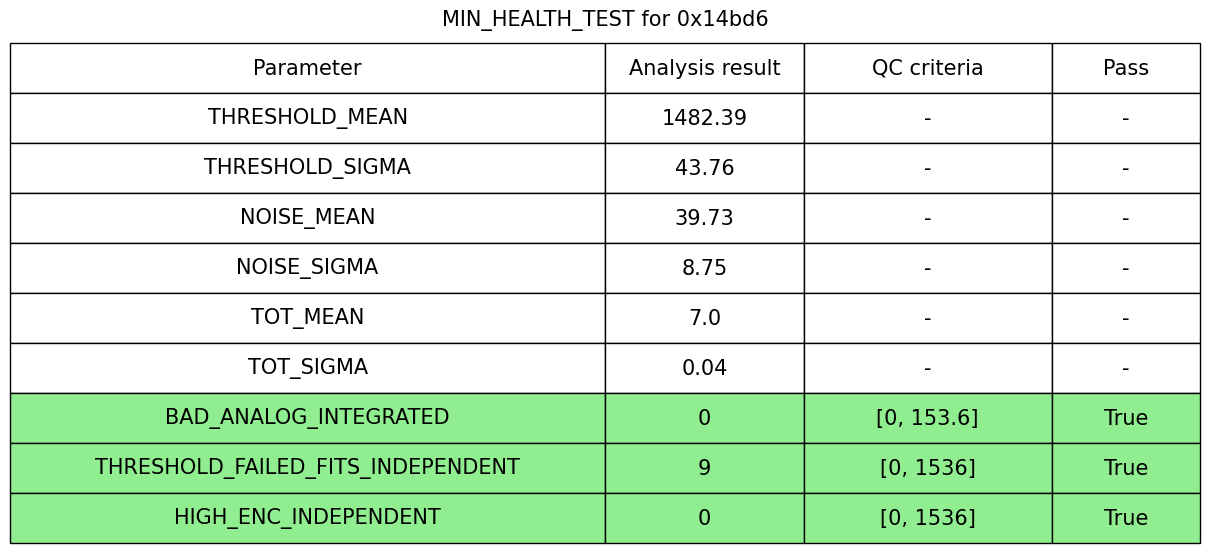1210x553 pixels.
Task: Click the NOISE_SIGMA parameter cell
Action: (307, 268)
